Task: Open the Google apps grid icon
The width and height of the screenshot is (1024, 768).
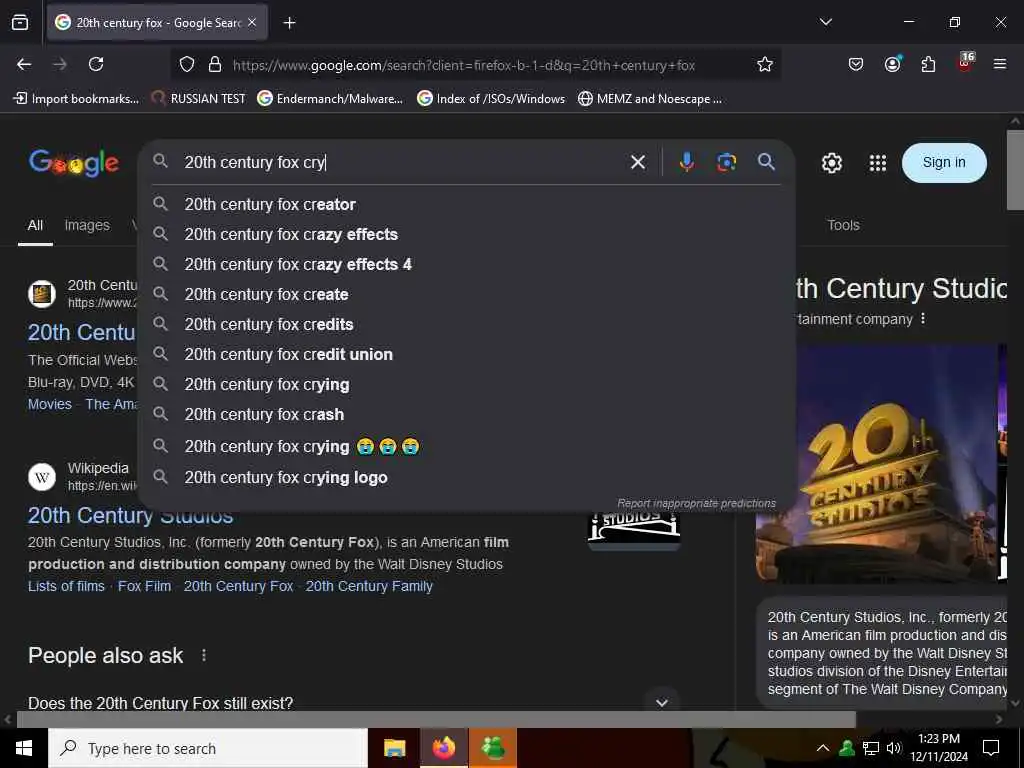Action: pos(878,163)
